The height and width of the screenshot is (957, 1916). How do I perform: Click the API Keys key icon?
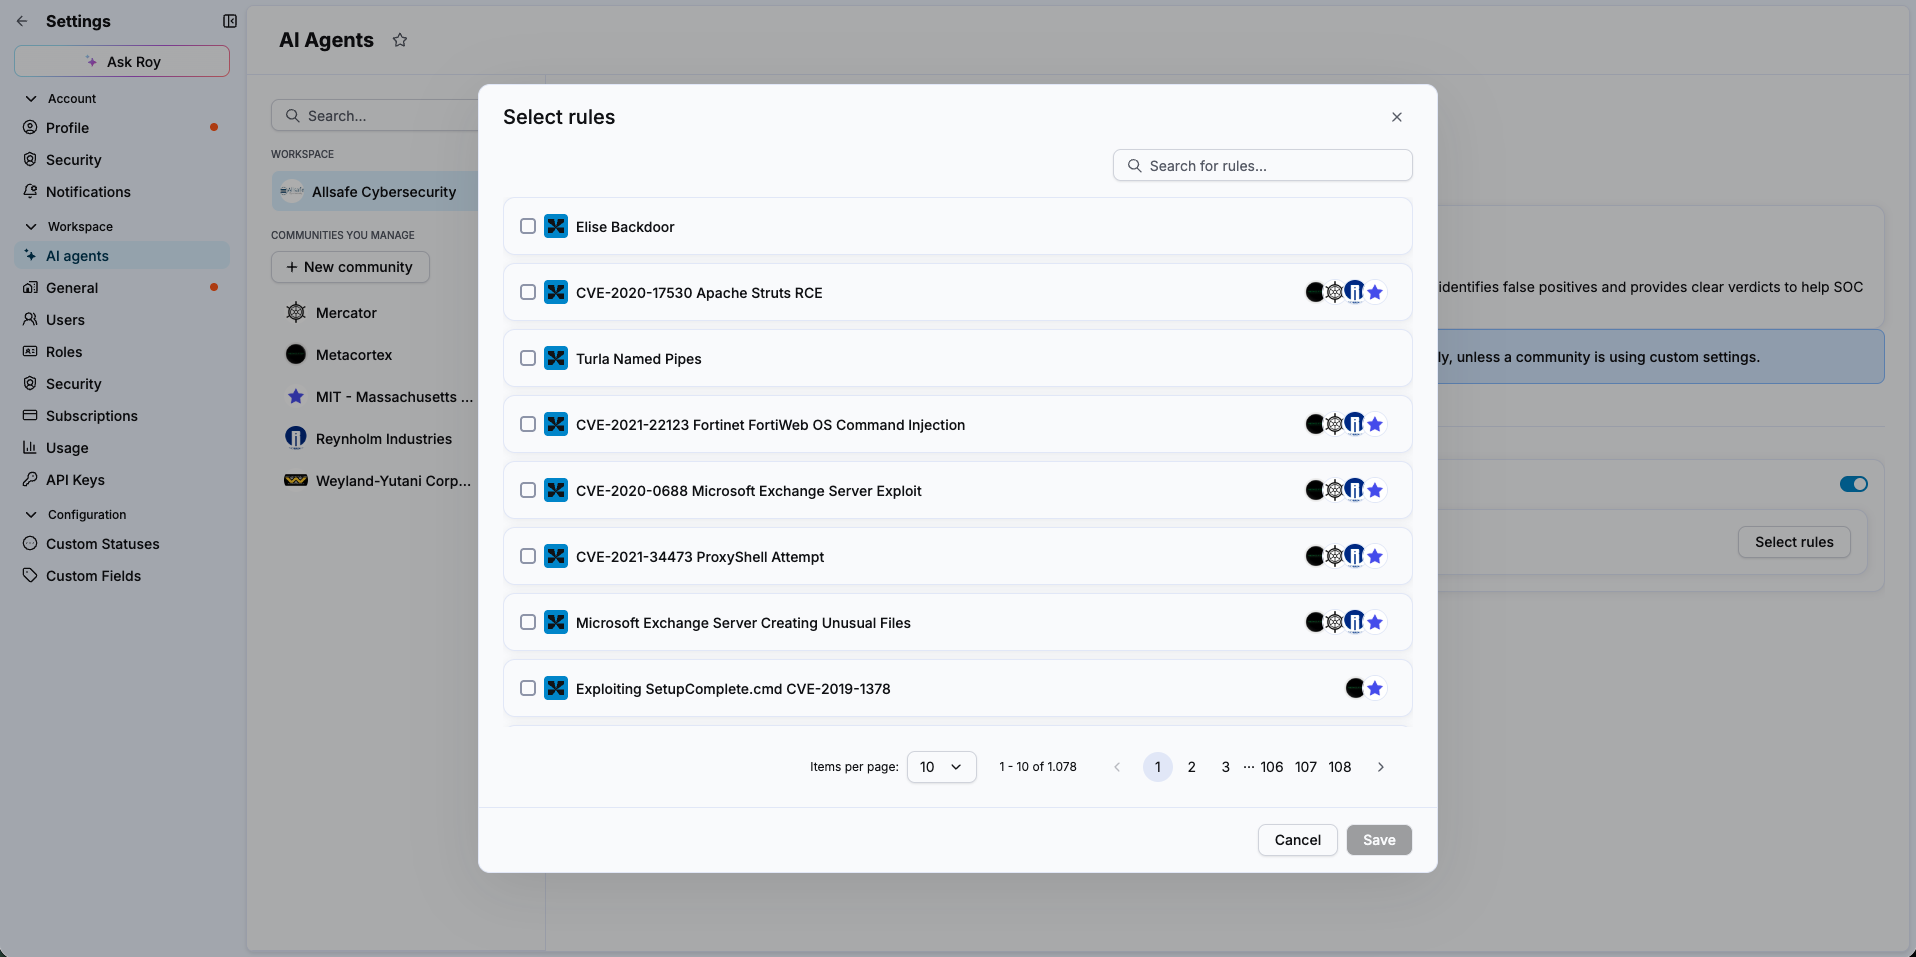(30, 480)
